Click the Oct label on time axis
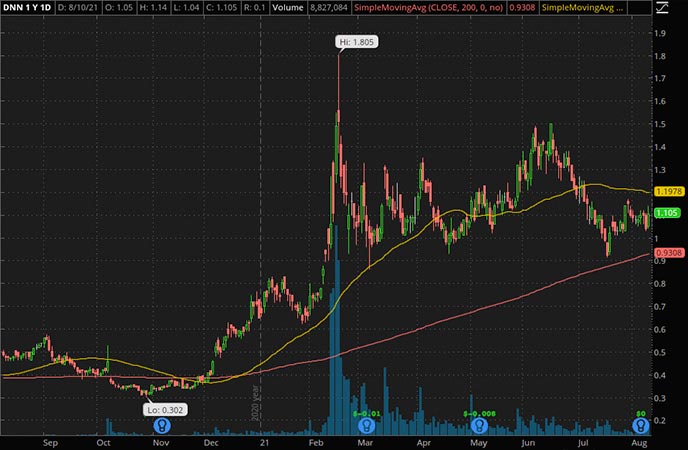The height and width of the screenshot is (450, 688). tap(103, 443)
